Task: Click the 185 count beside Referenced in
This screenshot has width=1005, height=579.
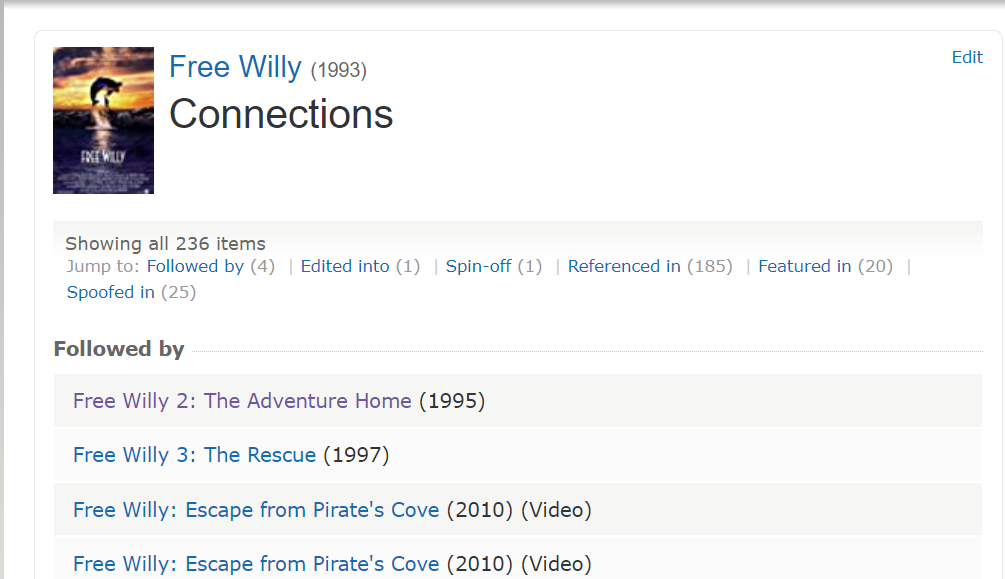Action: point(710,266)
